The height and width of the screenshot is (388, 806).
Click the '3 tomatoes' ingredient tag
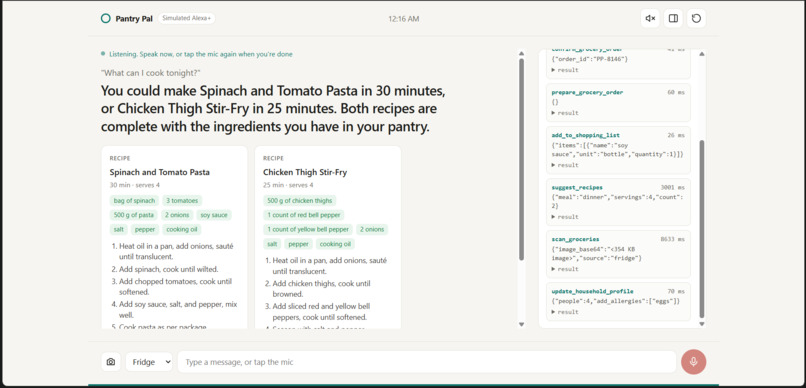tap(182, 200)
